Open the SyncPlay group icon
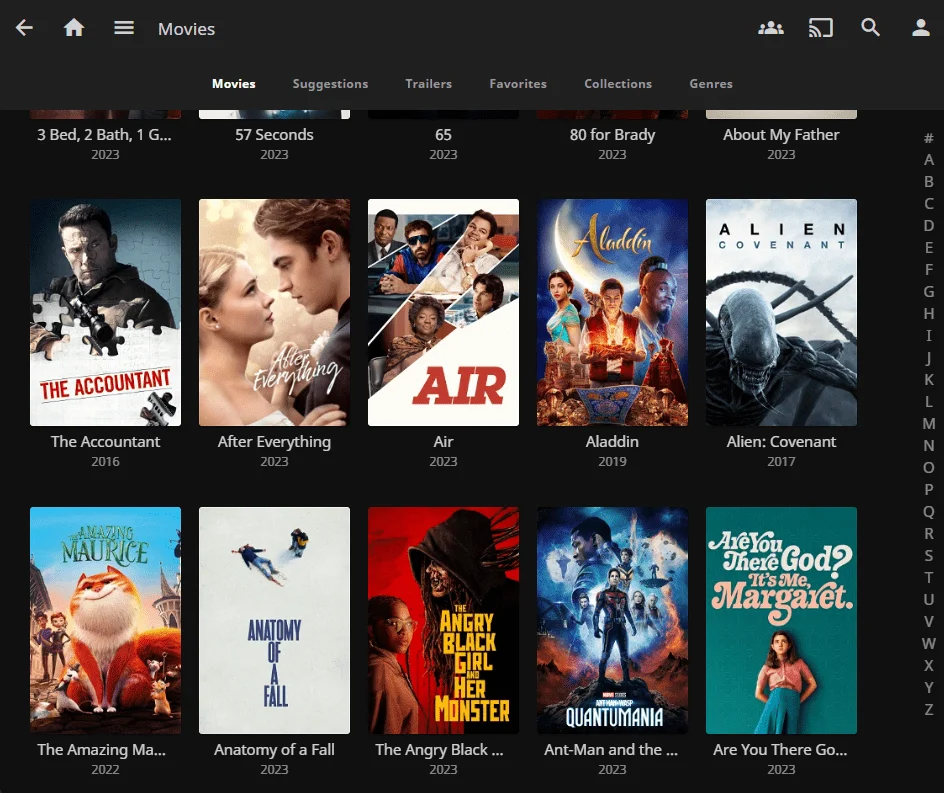The image size is (944, 793). pos(771,28)
